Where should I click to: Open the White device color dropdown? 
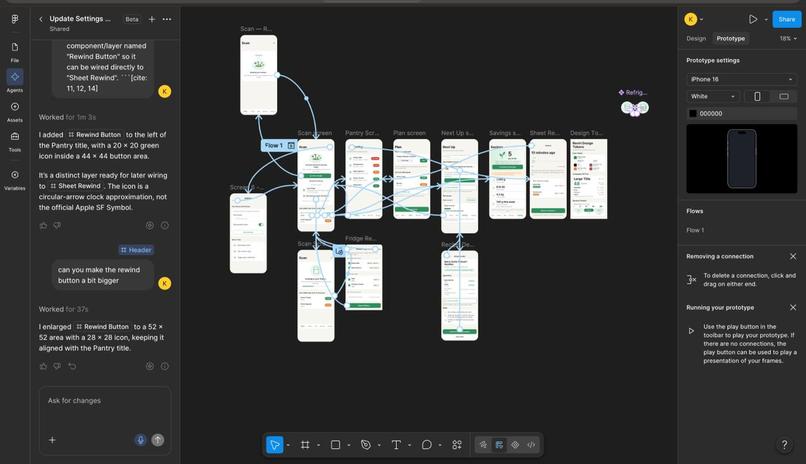(713, 96)
